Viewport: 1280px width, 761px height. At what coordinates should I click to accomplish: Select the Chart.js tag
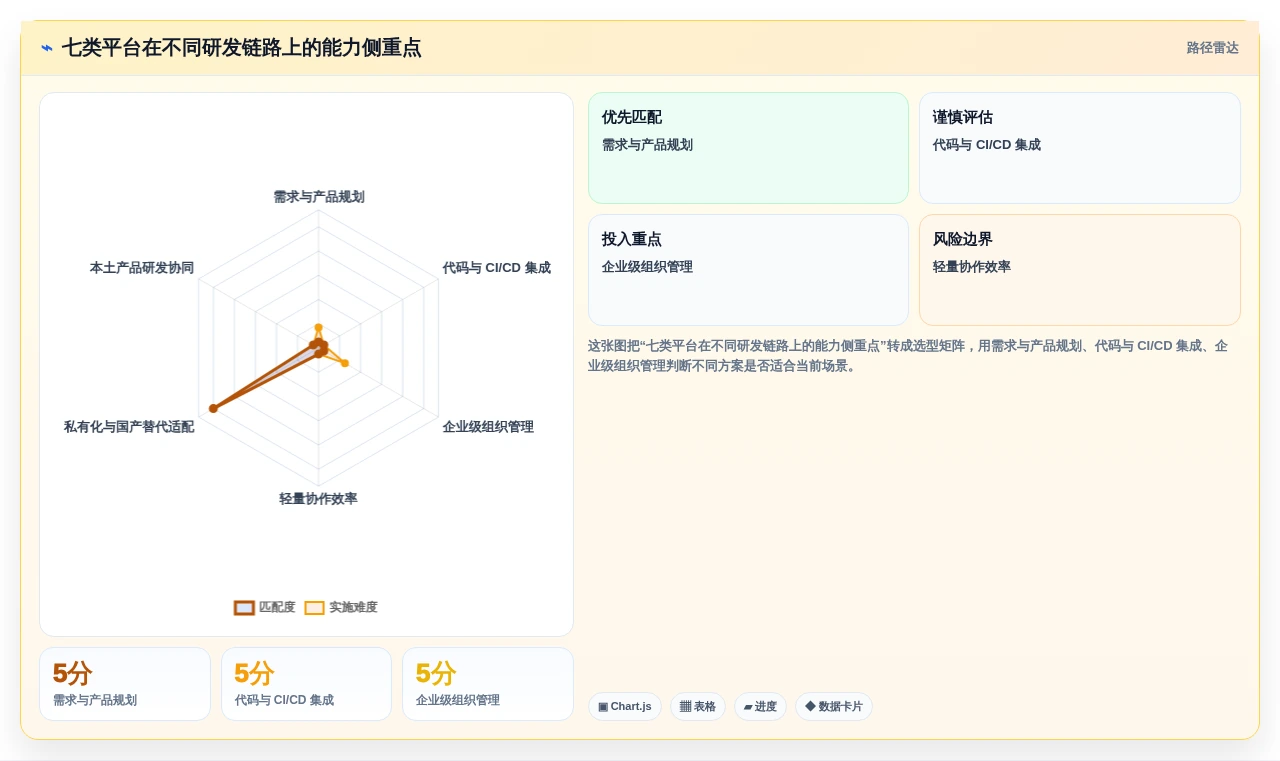(x=625, y=706)
